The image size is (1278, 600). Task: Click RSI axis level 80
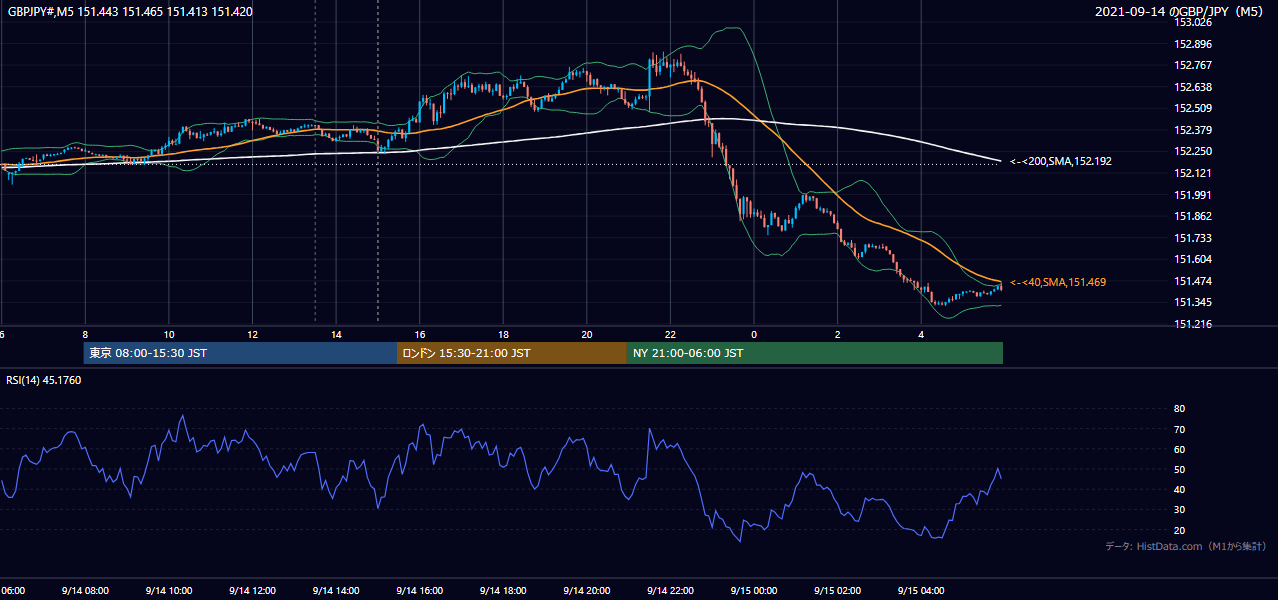[x=1179, y=409]
